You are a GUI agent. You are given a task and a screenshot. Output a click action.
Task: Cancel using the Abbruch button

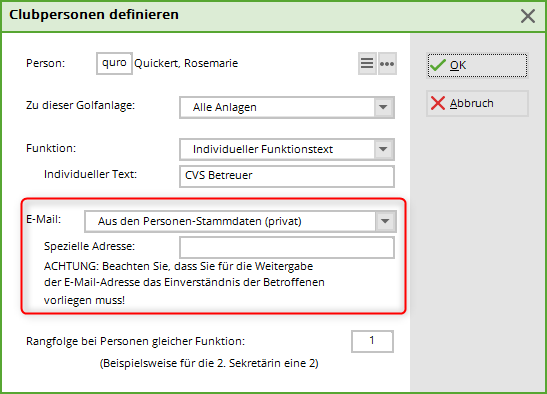[477, 104]
